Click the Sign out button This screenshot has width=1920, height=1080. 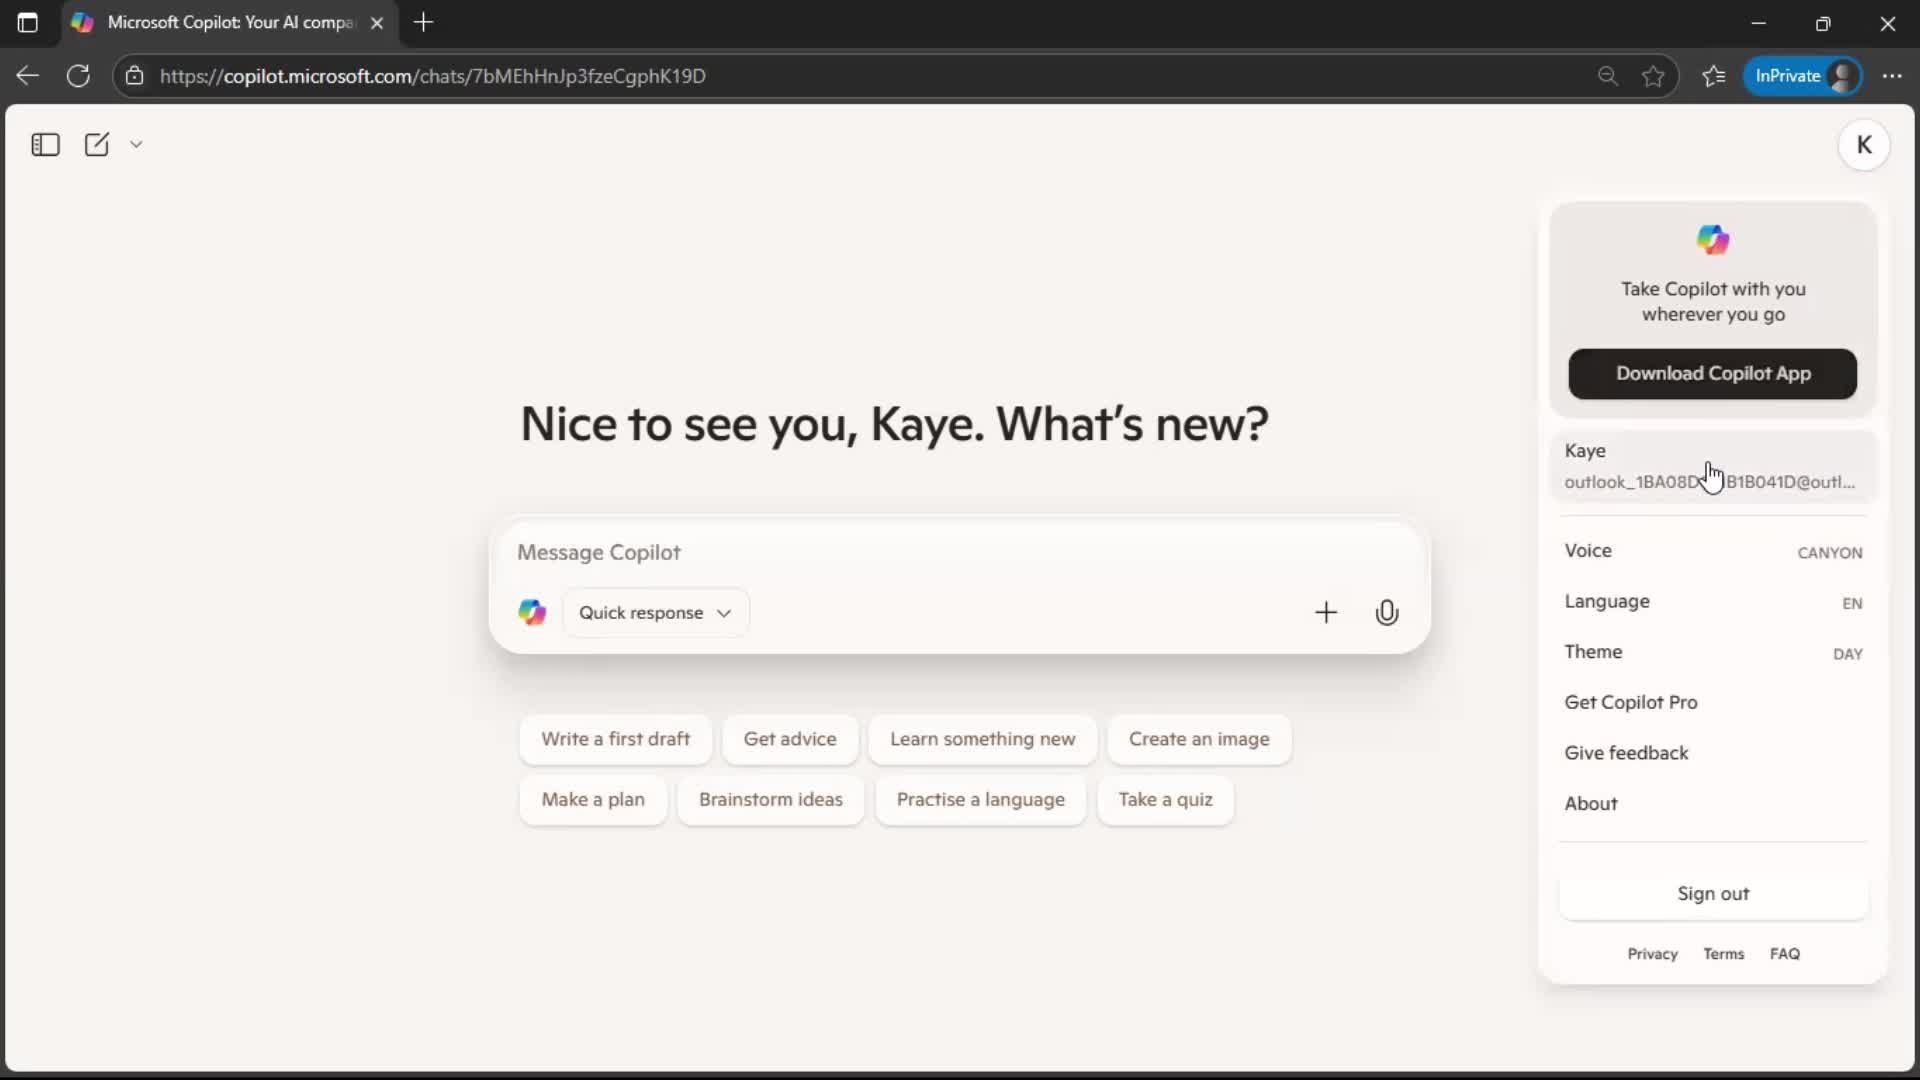(x=1712, y=894)
